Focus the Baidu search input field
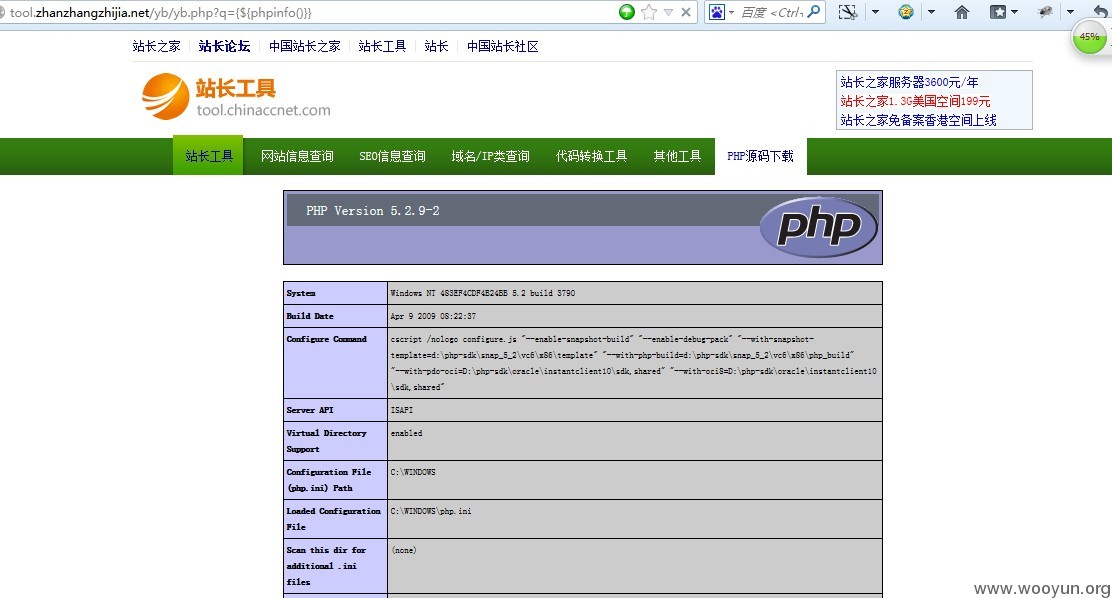The image size is (1112, 598). 772,12
